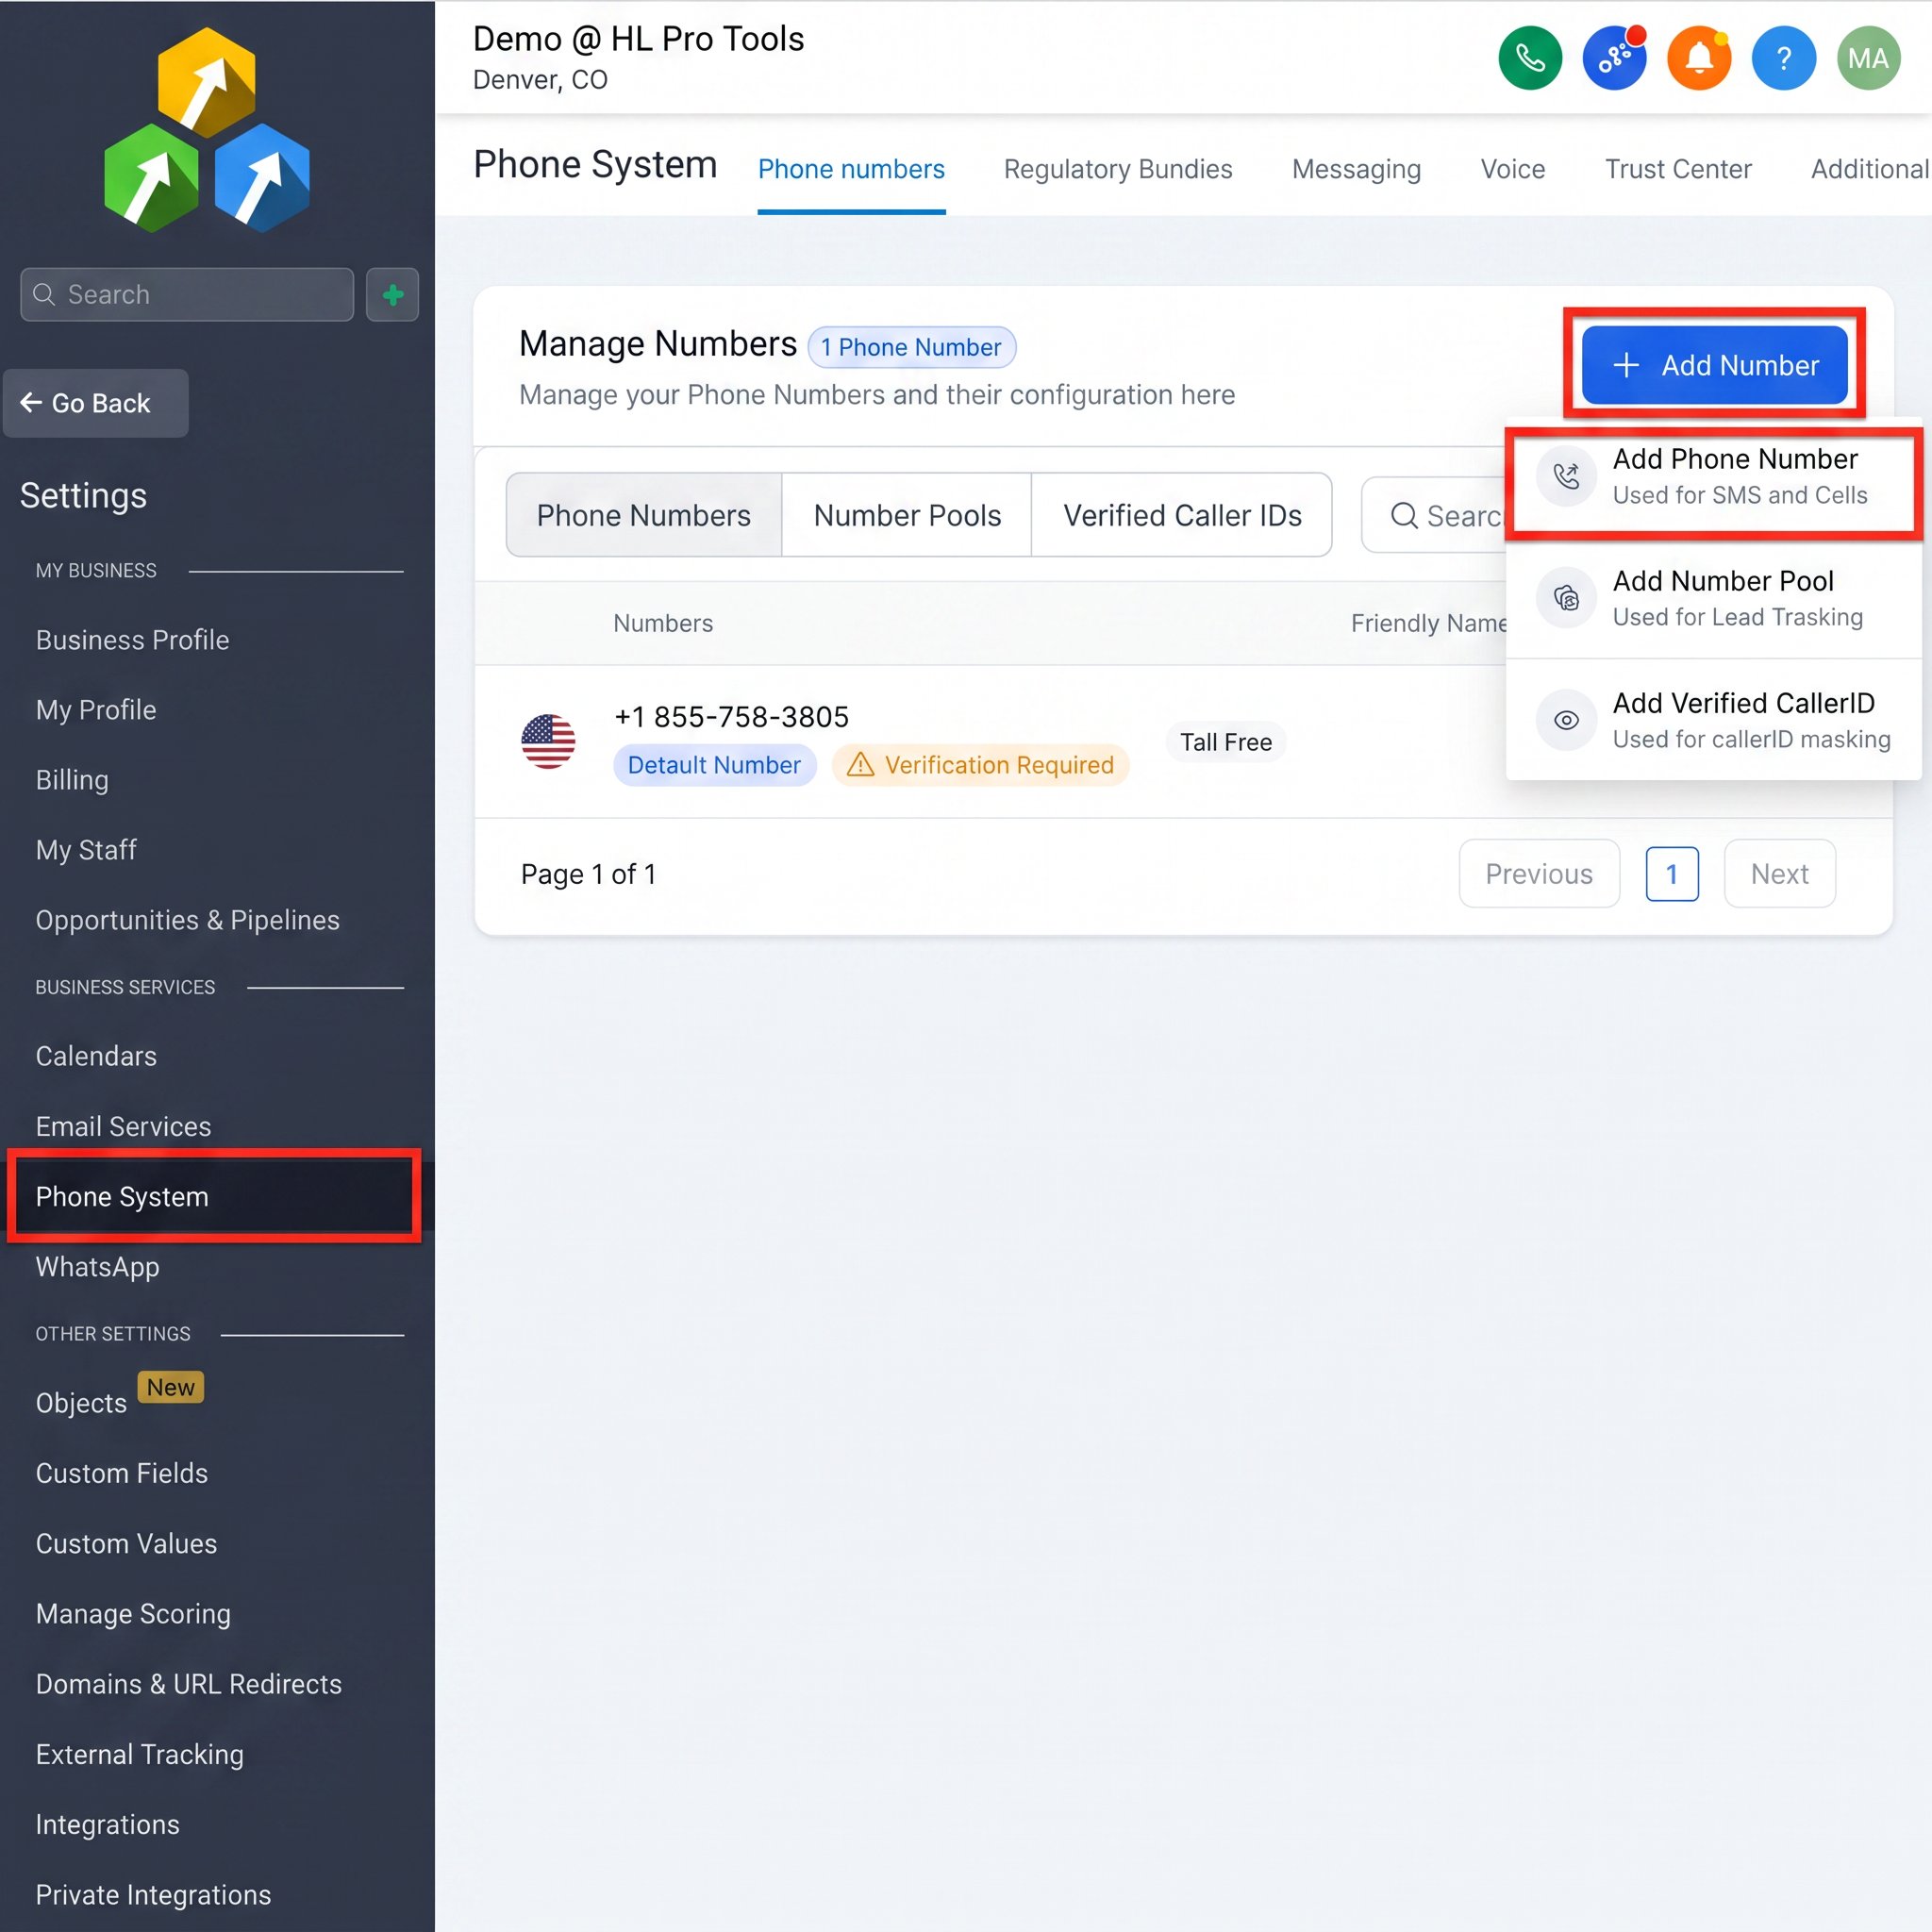Open Objects settings marked New

82,1402
